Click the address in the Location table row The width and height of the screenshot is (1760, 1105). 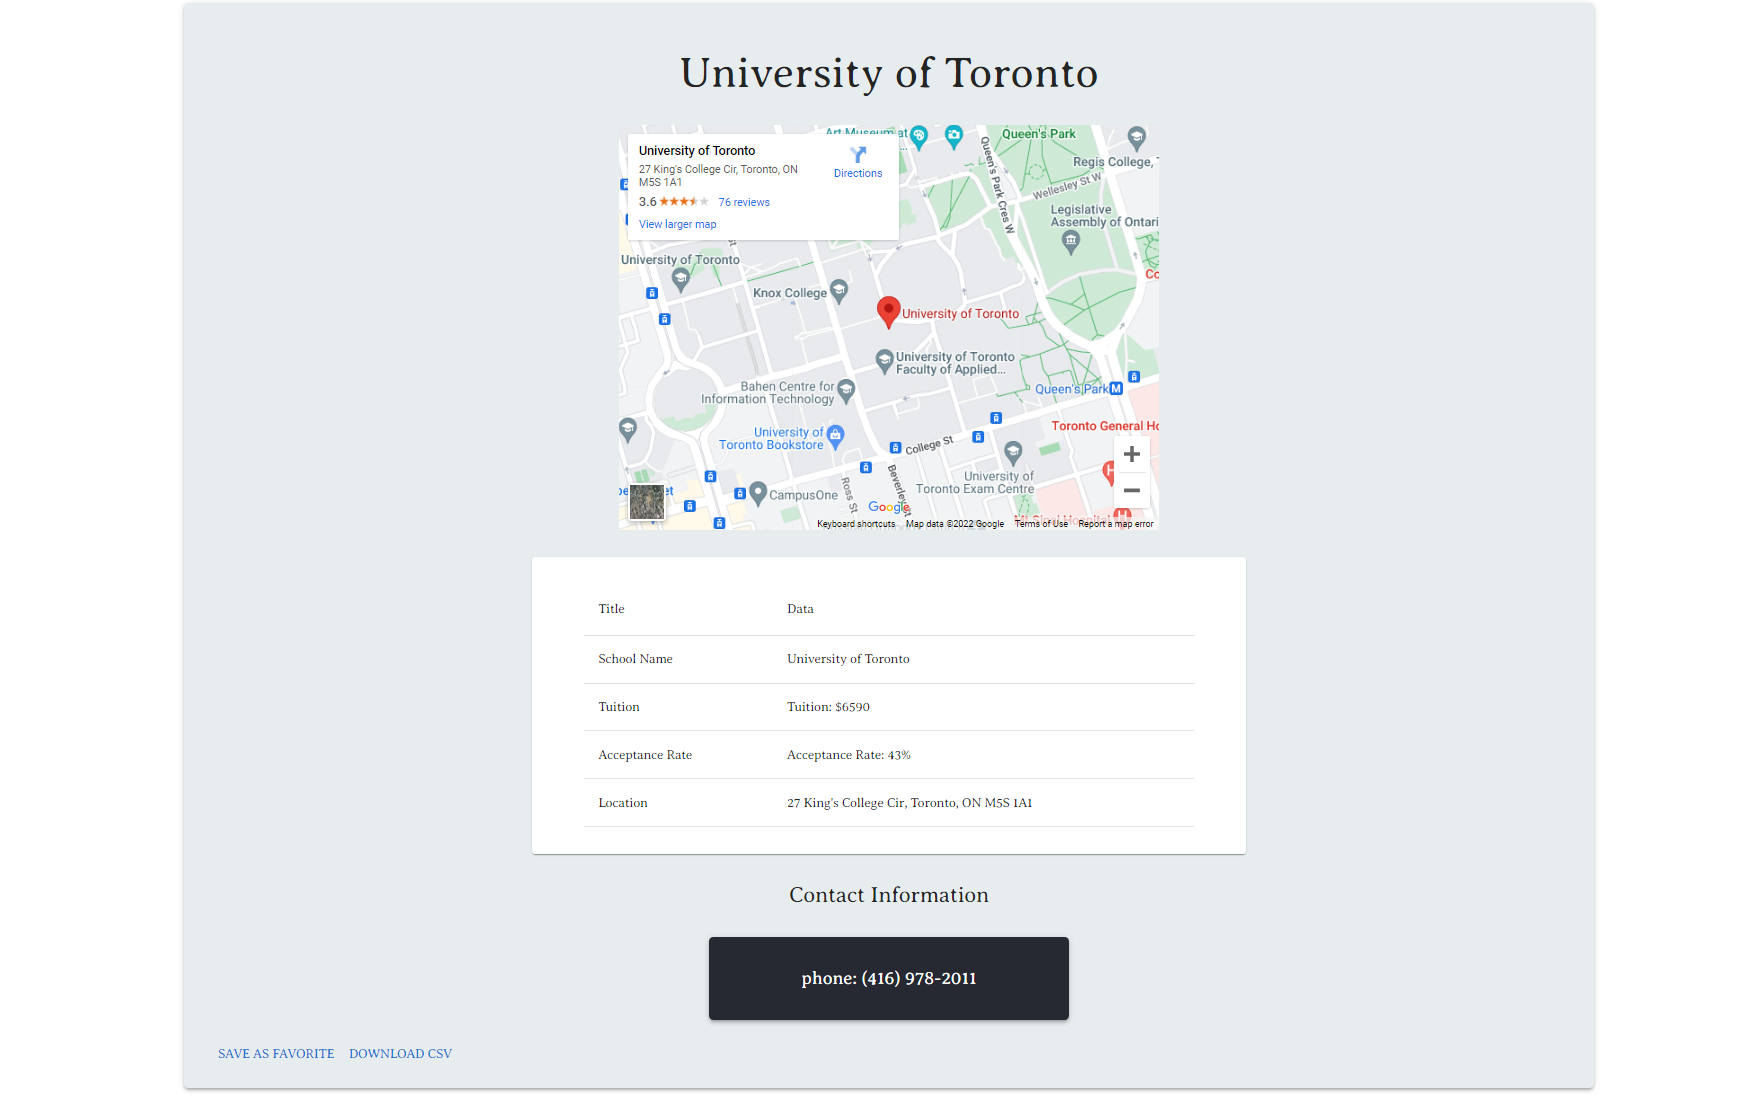click(910, 803)
